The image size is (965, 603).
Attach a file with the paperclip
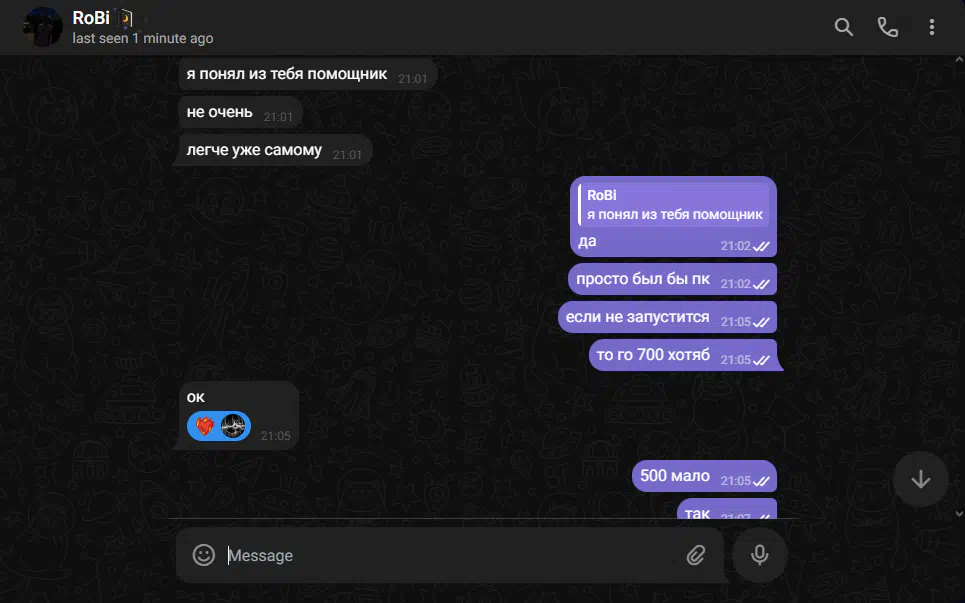pos(696,555)
